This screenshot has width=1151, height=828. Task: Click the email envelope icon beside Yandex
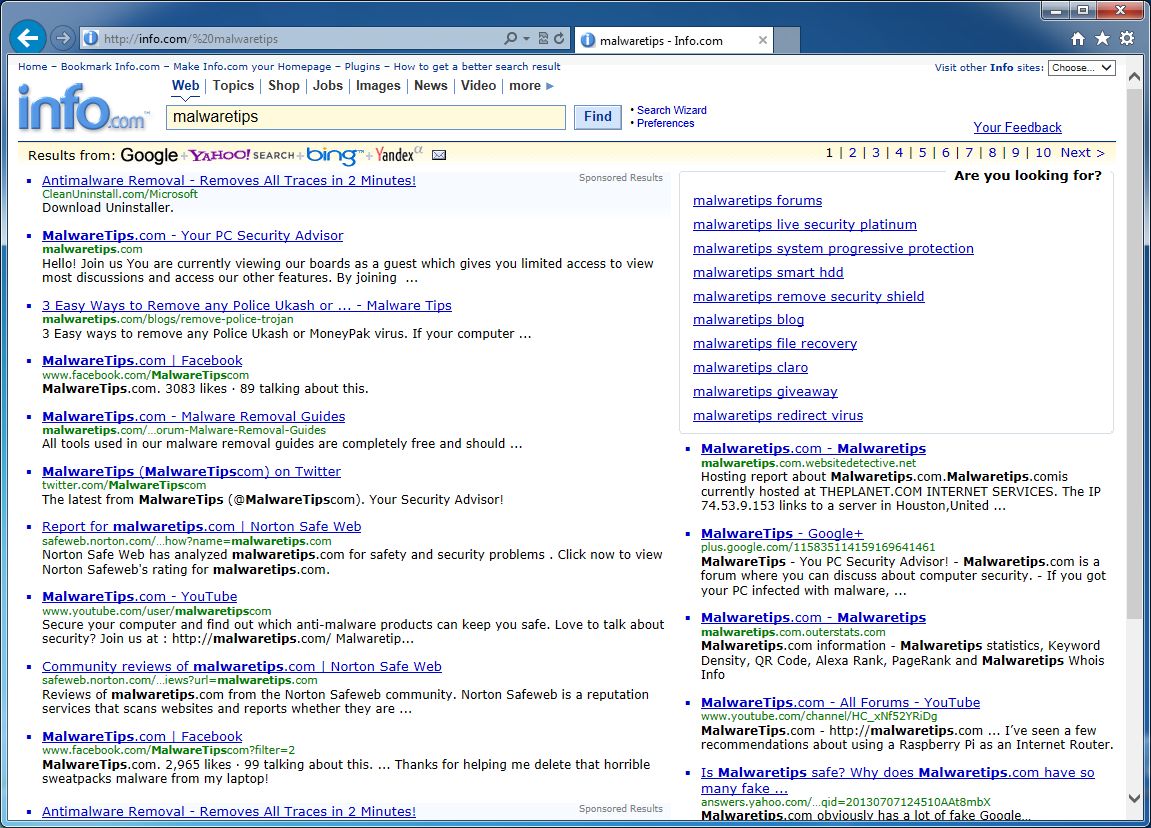[439, 155]
